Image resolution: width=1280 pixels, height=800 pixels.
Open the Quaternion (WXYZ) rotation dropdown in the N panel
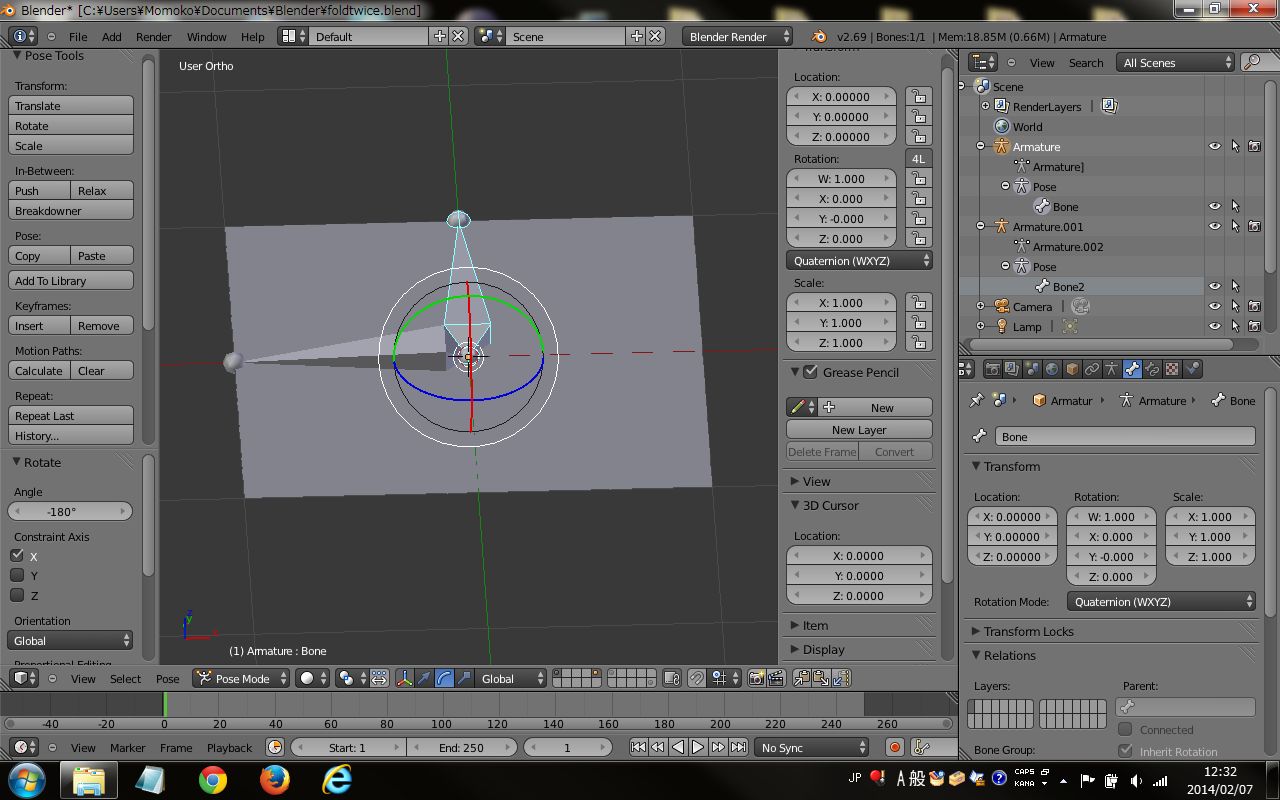859,260
